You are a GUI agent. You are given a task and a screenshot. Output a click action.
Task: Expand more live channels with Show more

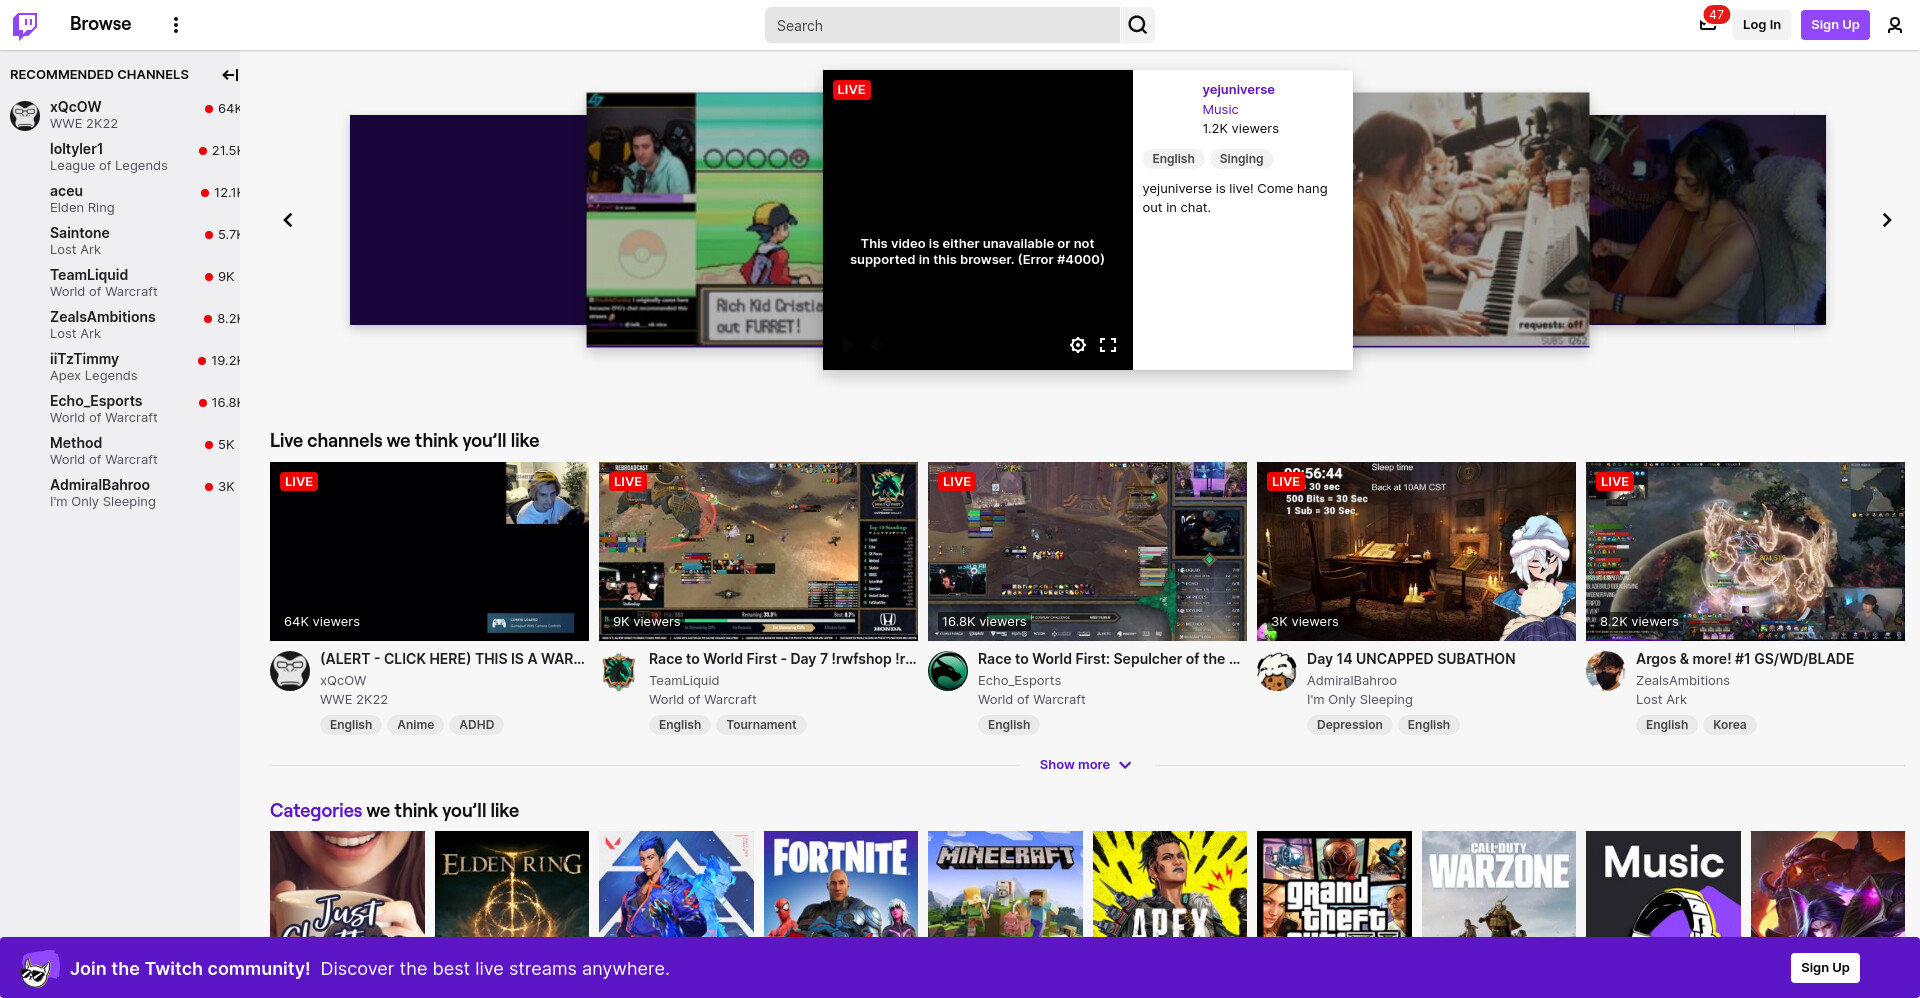[1086, 765]
